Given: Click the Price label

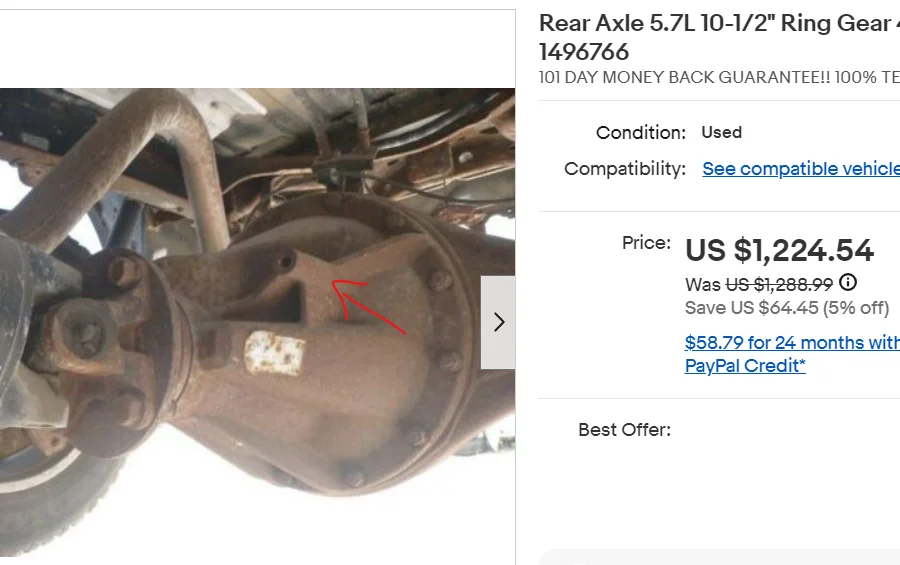Looking at the screenshot, I should pos(646,242).
